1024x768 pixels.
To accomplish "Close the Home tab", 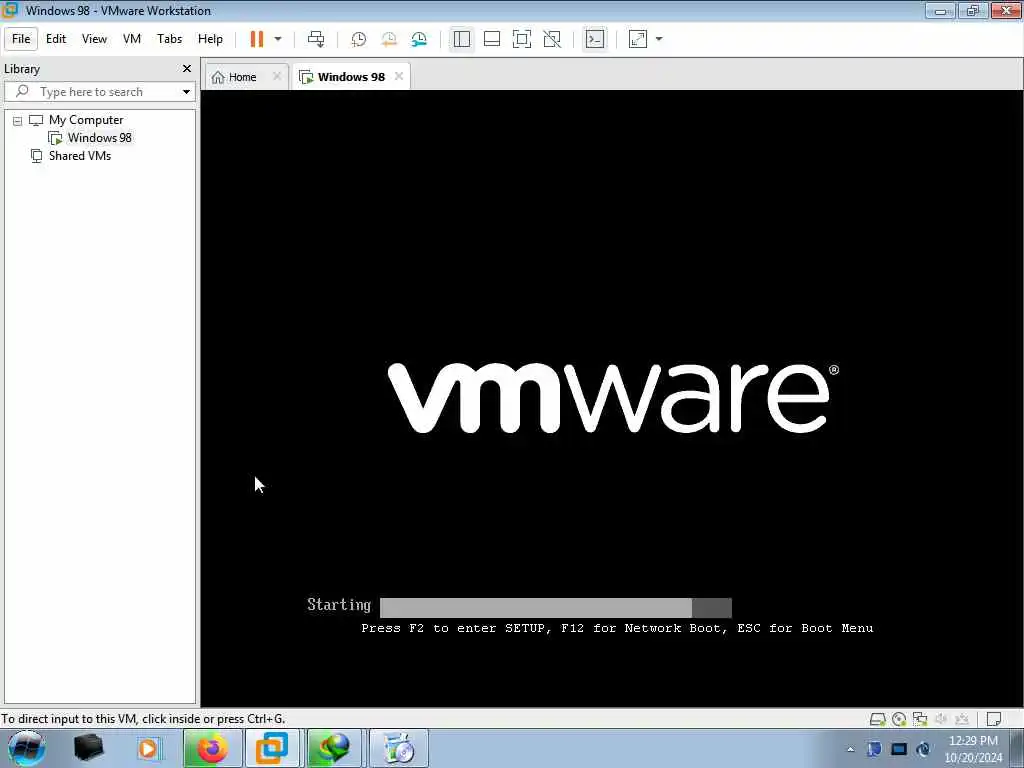I will tap(277, 76).
